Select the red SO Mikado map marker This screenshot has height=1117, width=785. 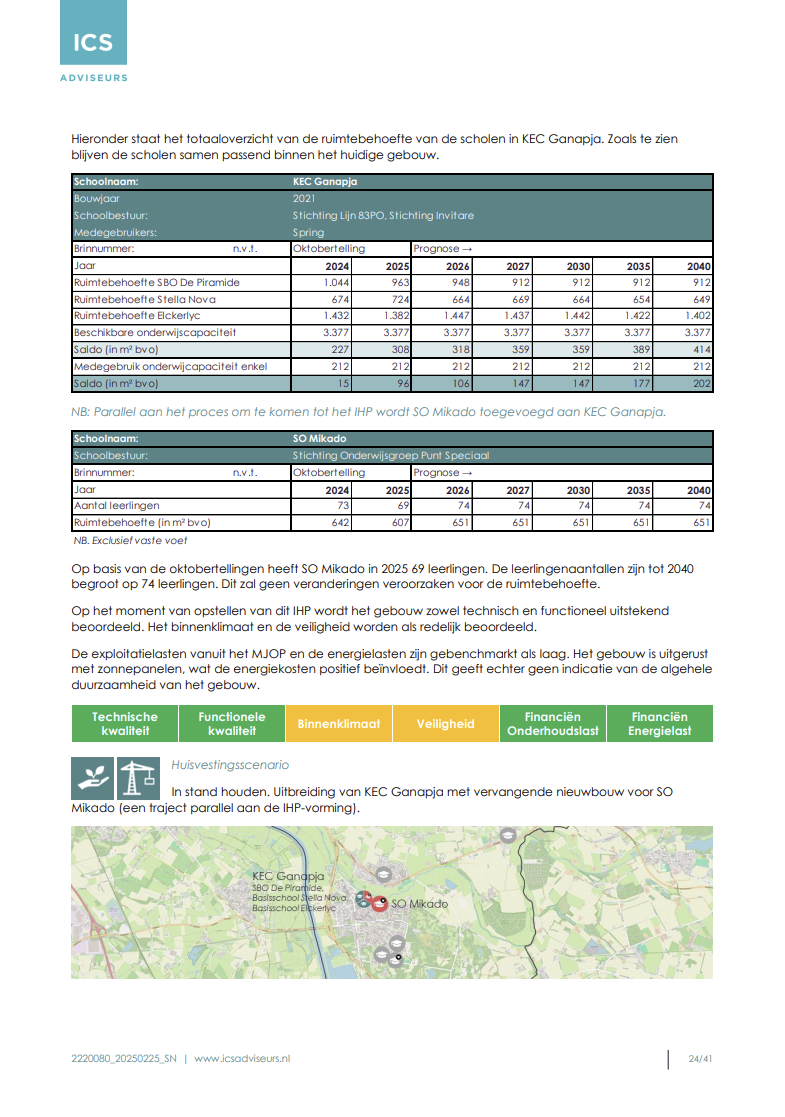(378, 903)
